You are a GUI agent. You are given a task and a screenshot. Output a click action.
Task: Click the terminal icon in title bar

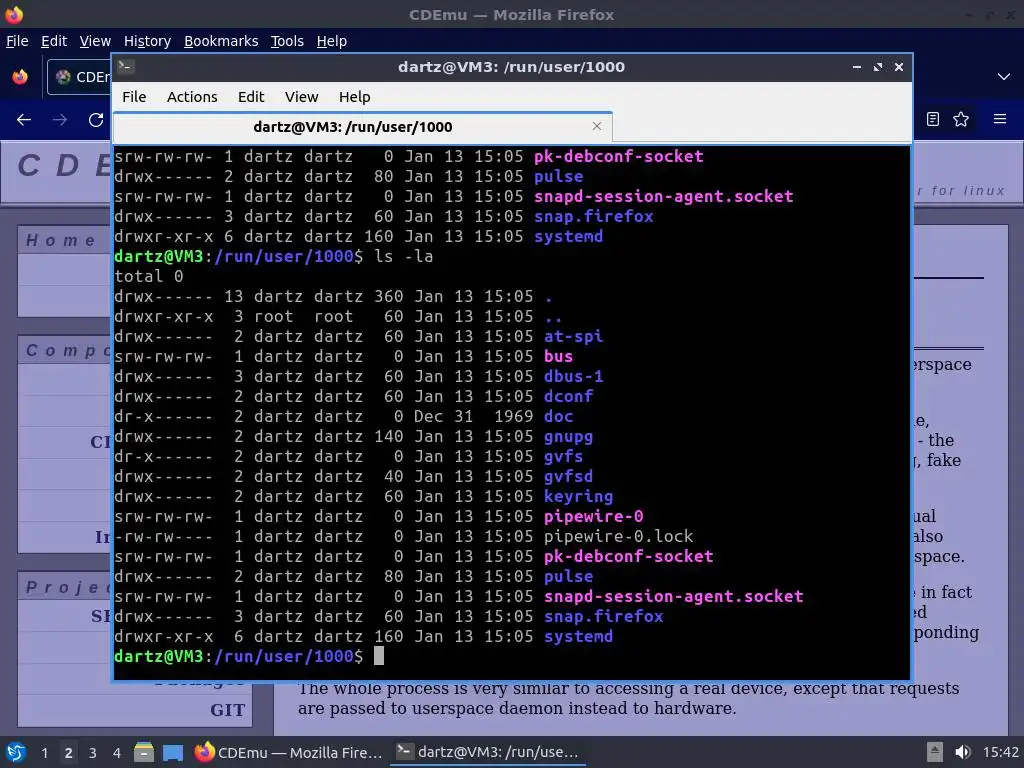click(x=126, y=66)
